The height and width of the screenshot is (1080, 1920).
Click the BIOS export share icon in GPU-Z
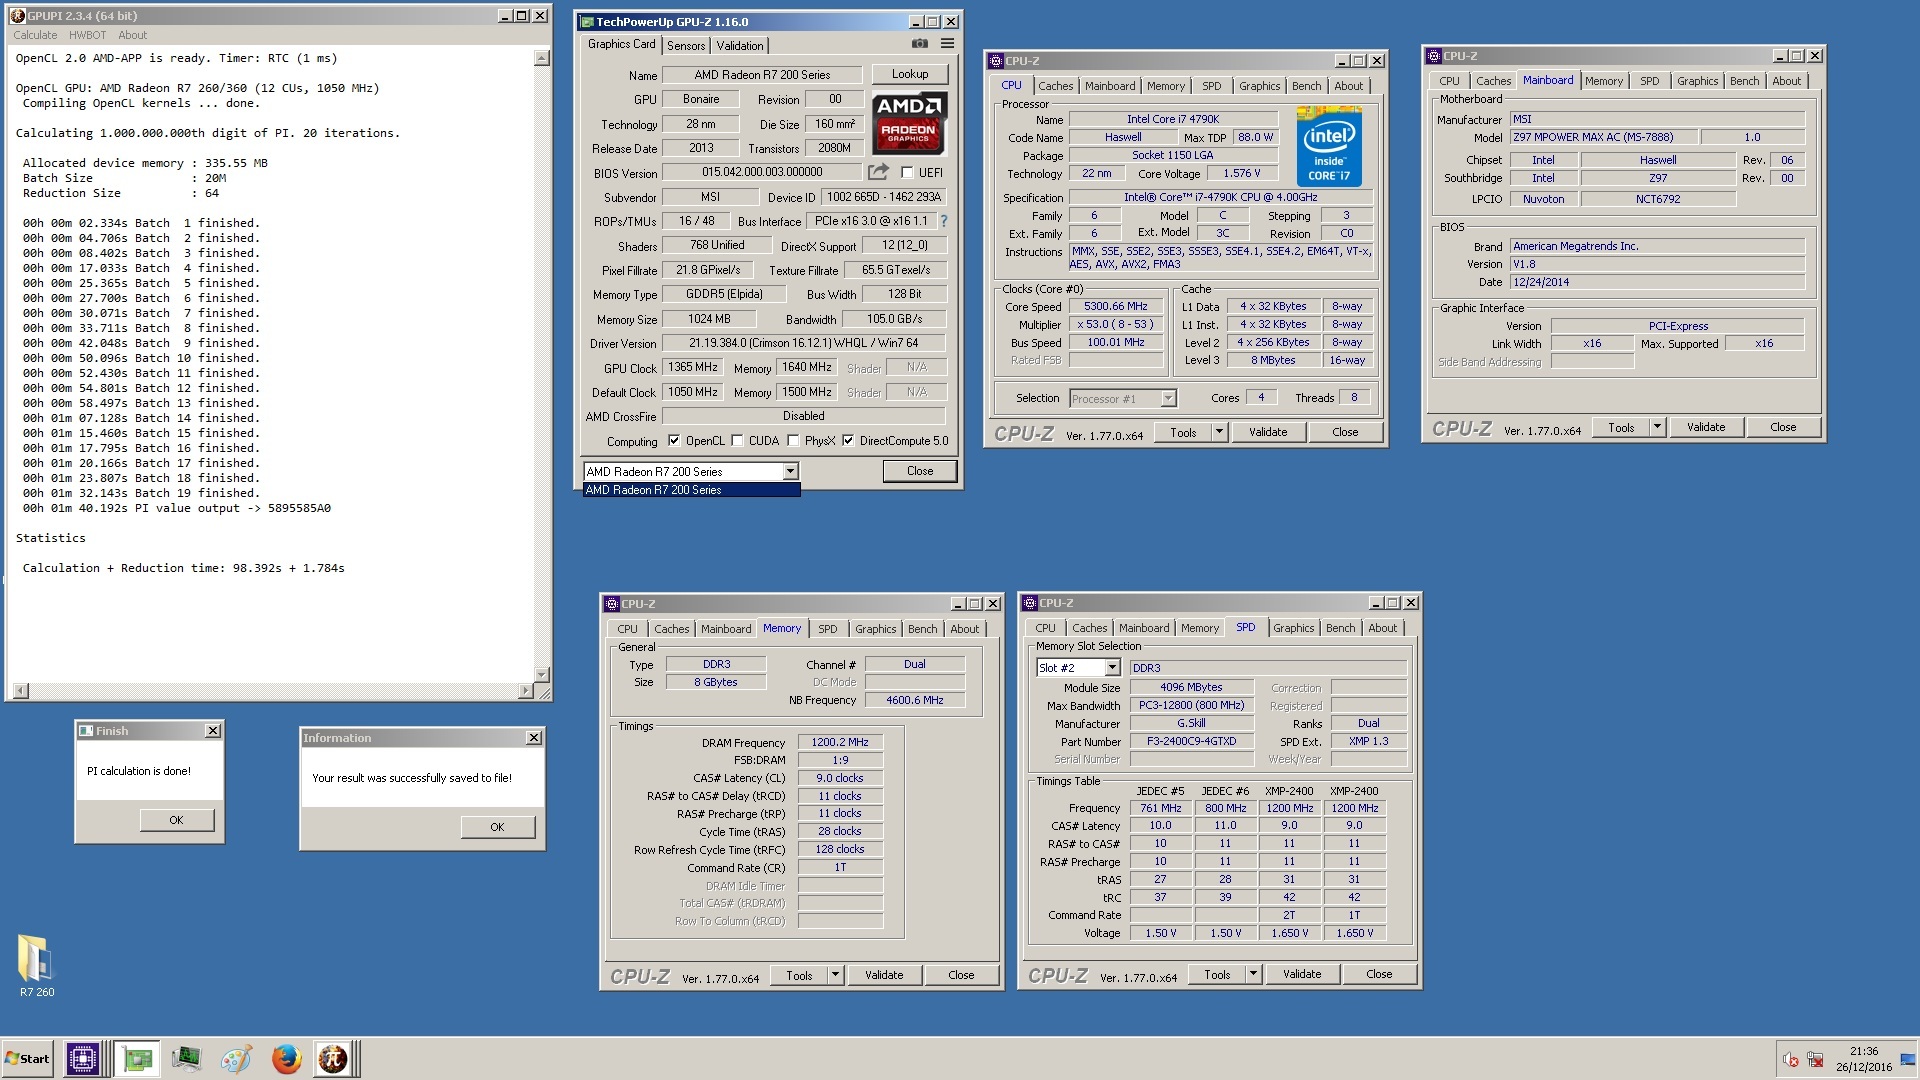coord(878,172)
